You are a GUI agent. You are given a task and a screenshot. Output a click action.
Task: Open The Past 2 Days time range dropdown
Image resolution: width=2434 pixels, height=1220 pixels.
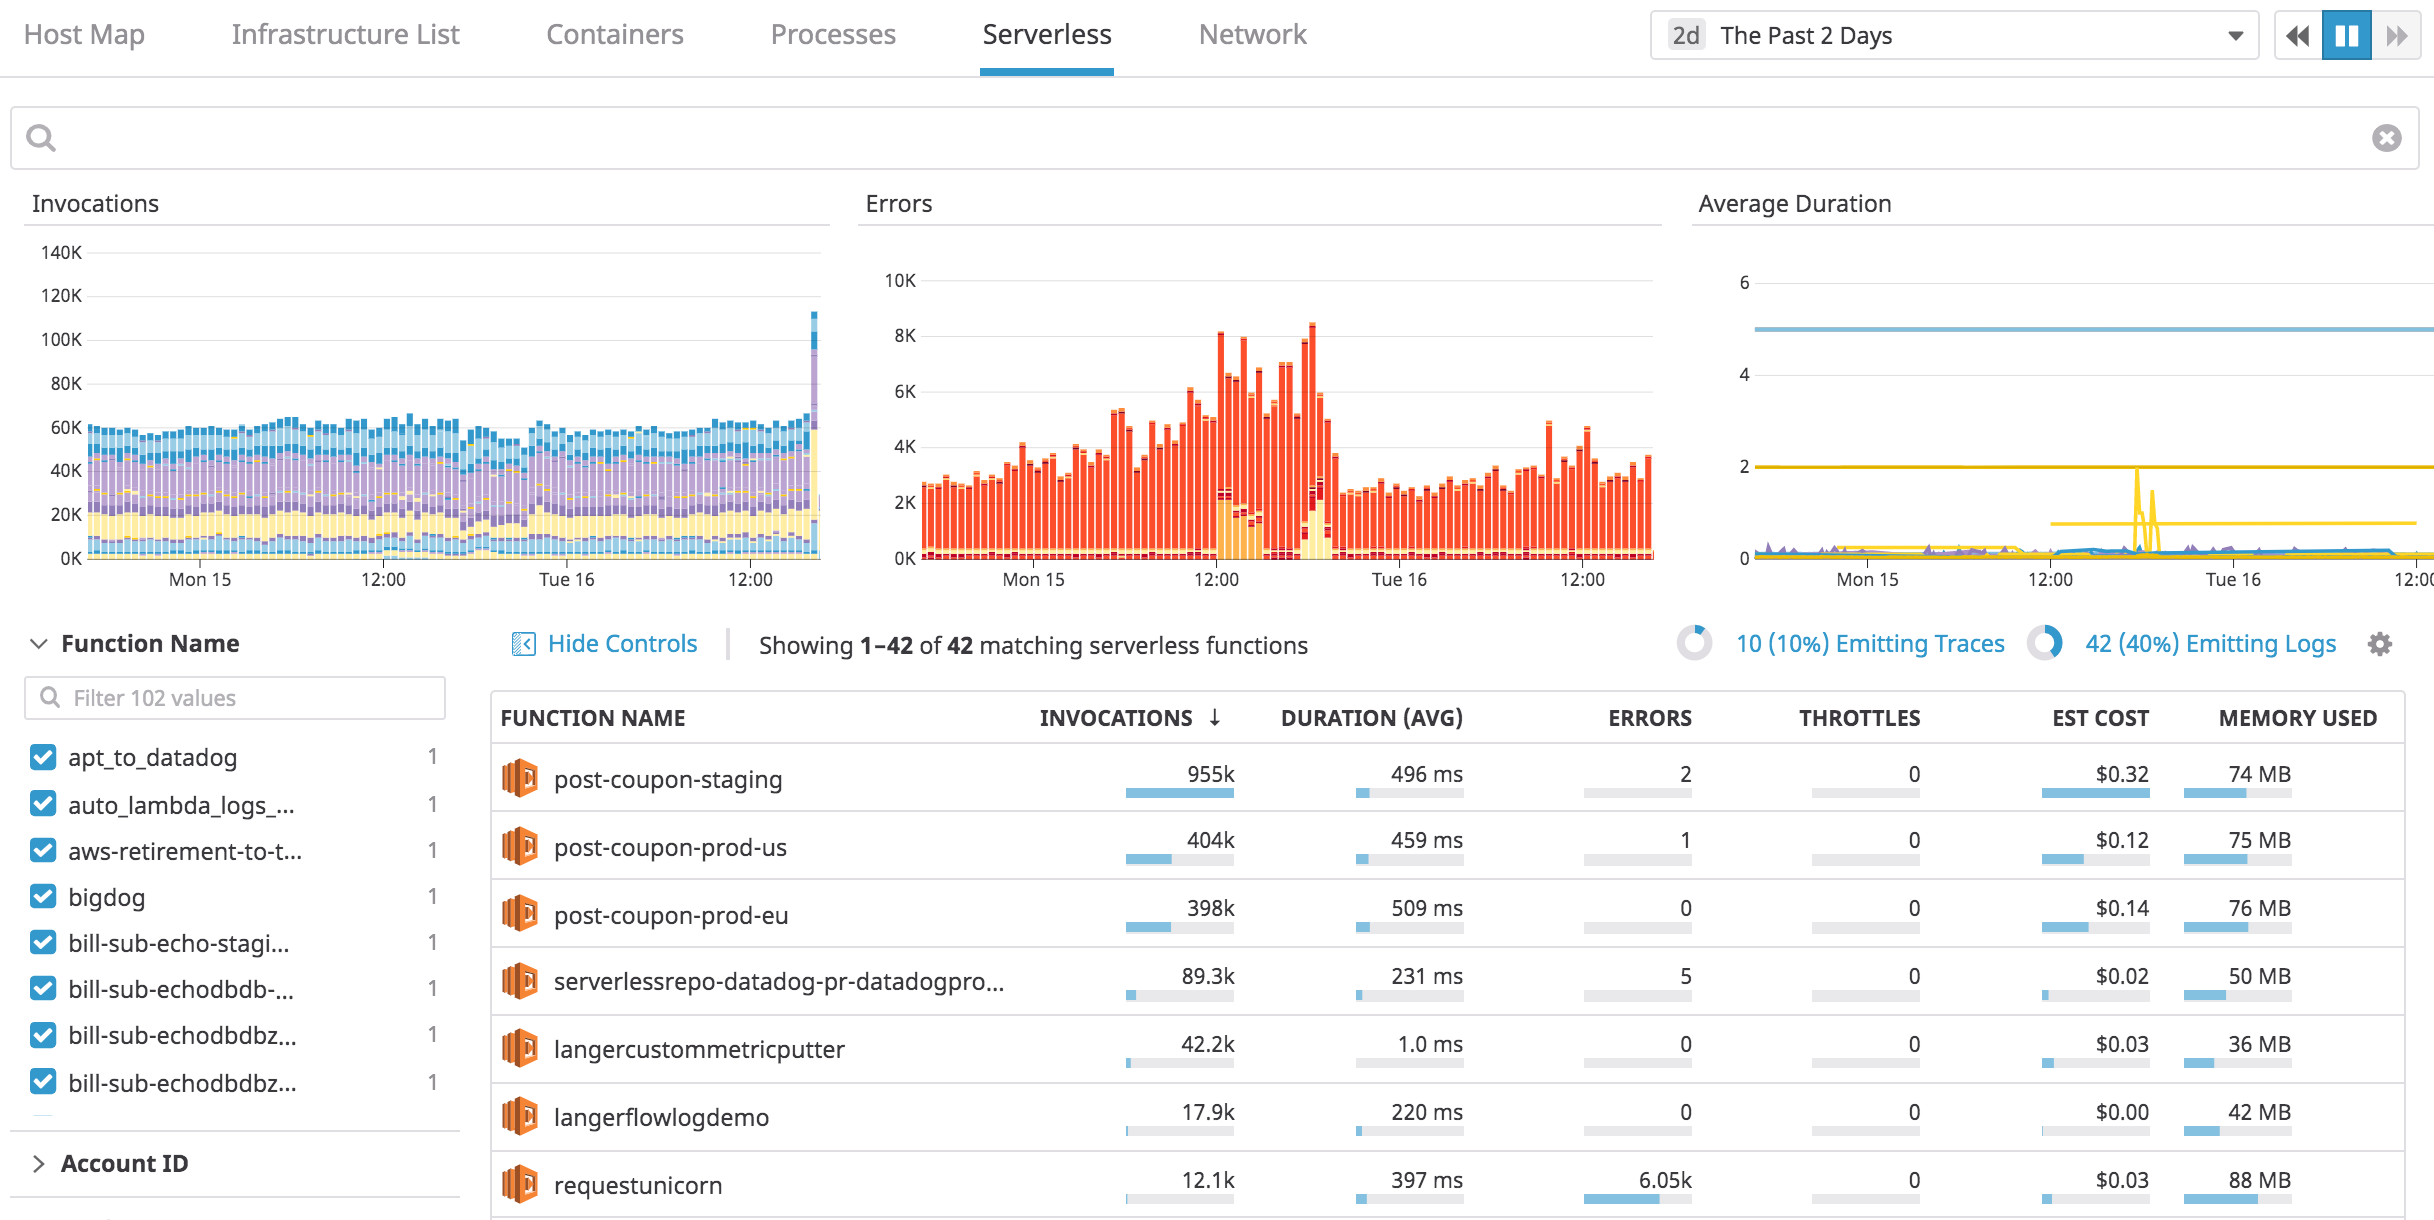tap(1950, 34)
